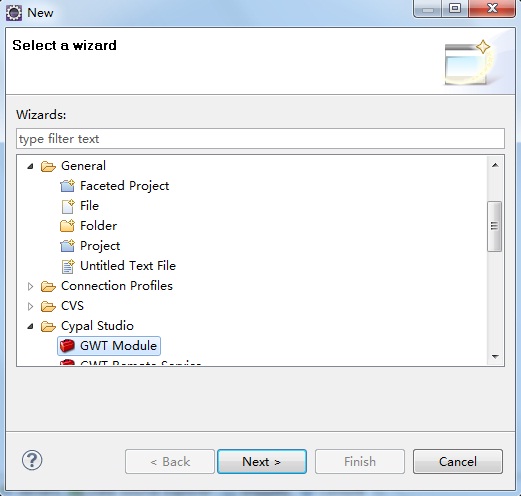Select the Project wizard icon
The image size is (521, 496).
tap(67, 246)
